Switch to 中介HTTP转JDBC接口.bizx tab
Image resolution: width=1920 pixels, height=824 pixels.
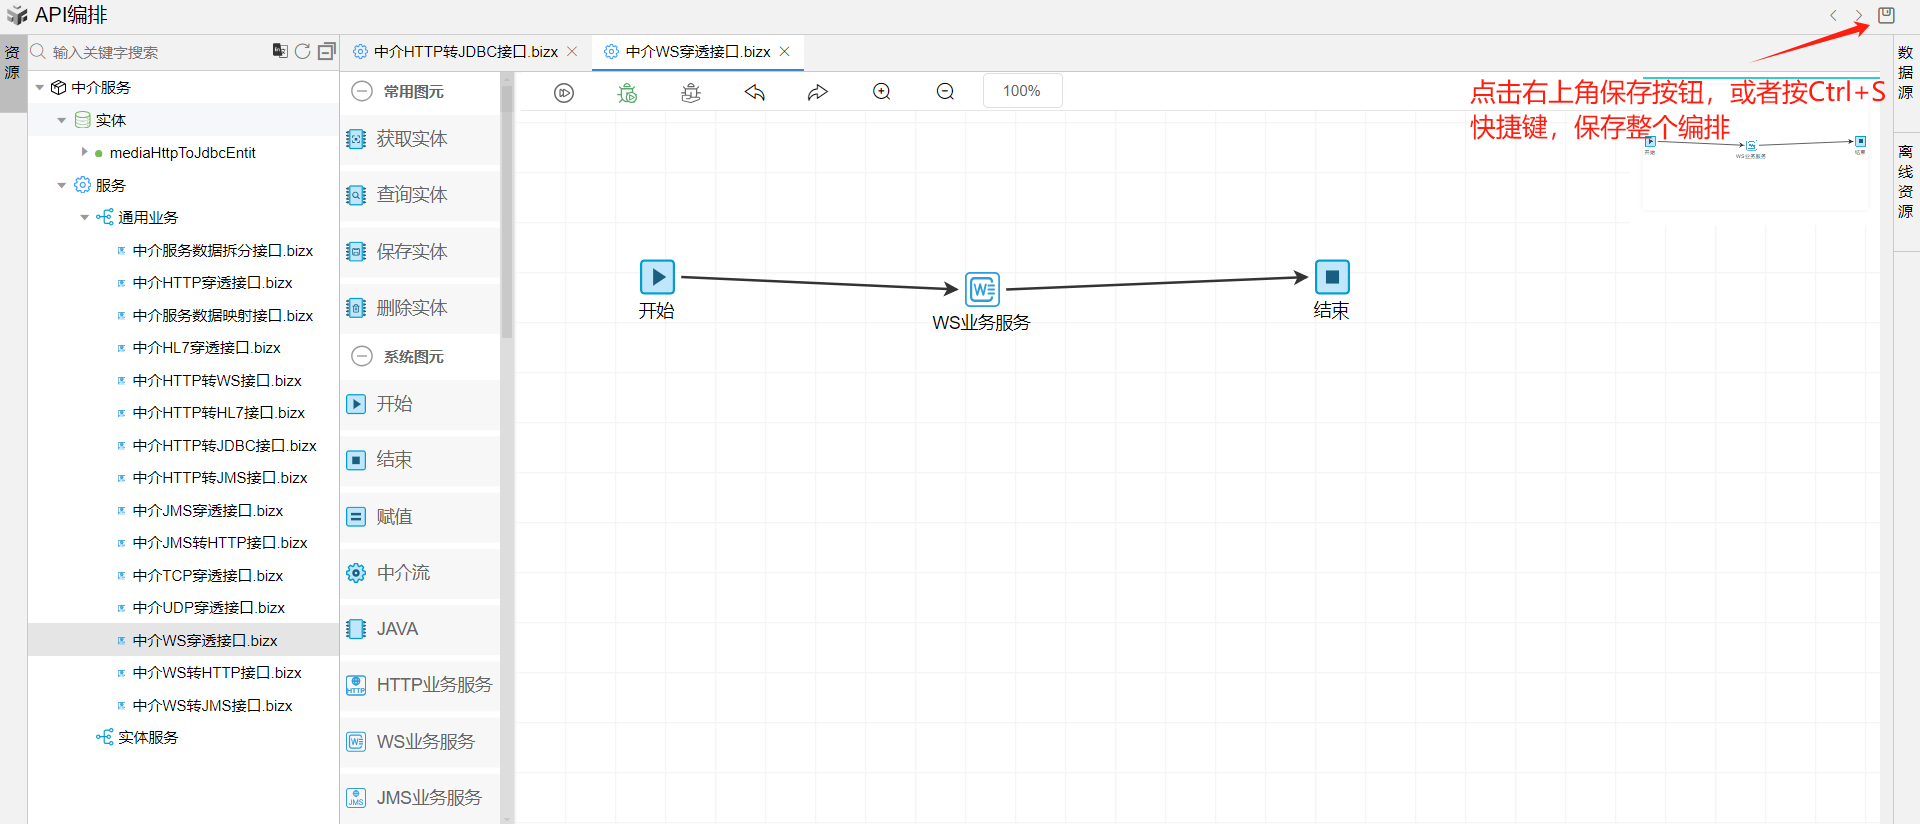point(465,51)
